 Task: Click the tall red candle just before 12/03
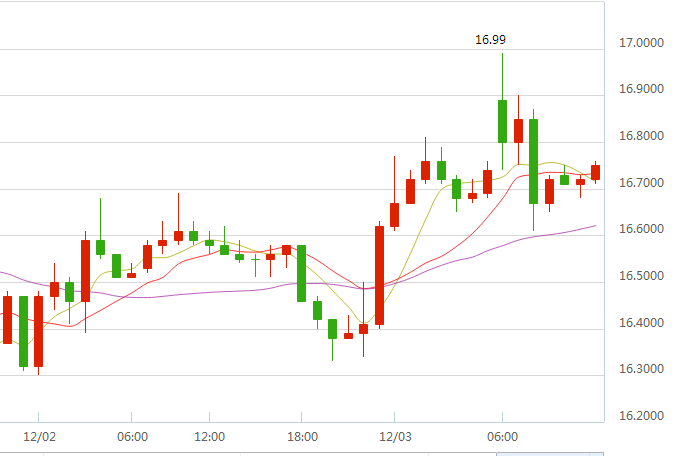click(x=380, y=276)
